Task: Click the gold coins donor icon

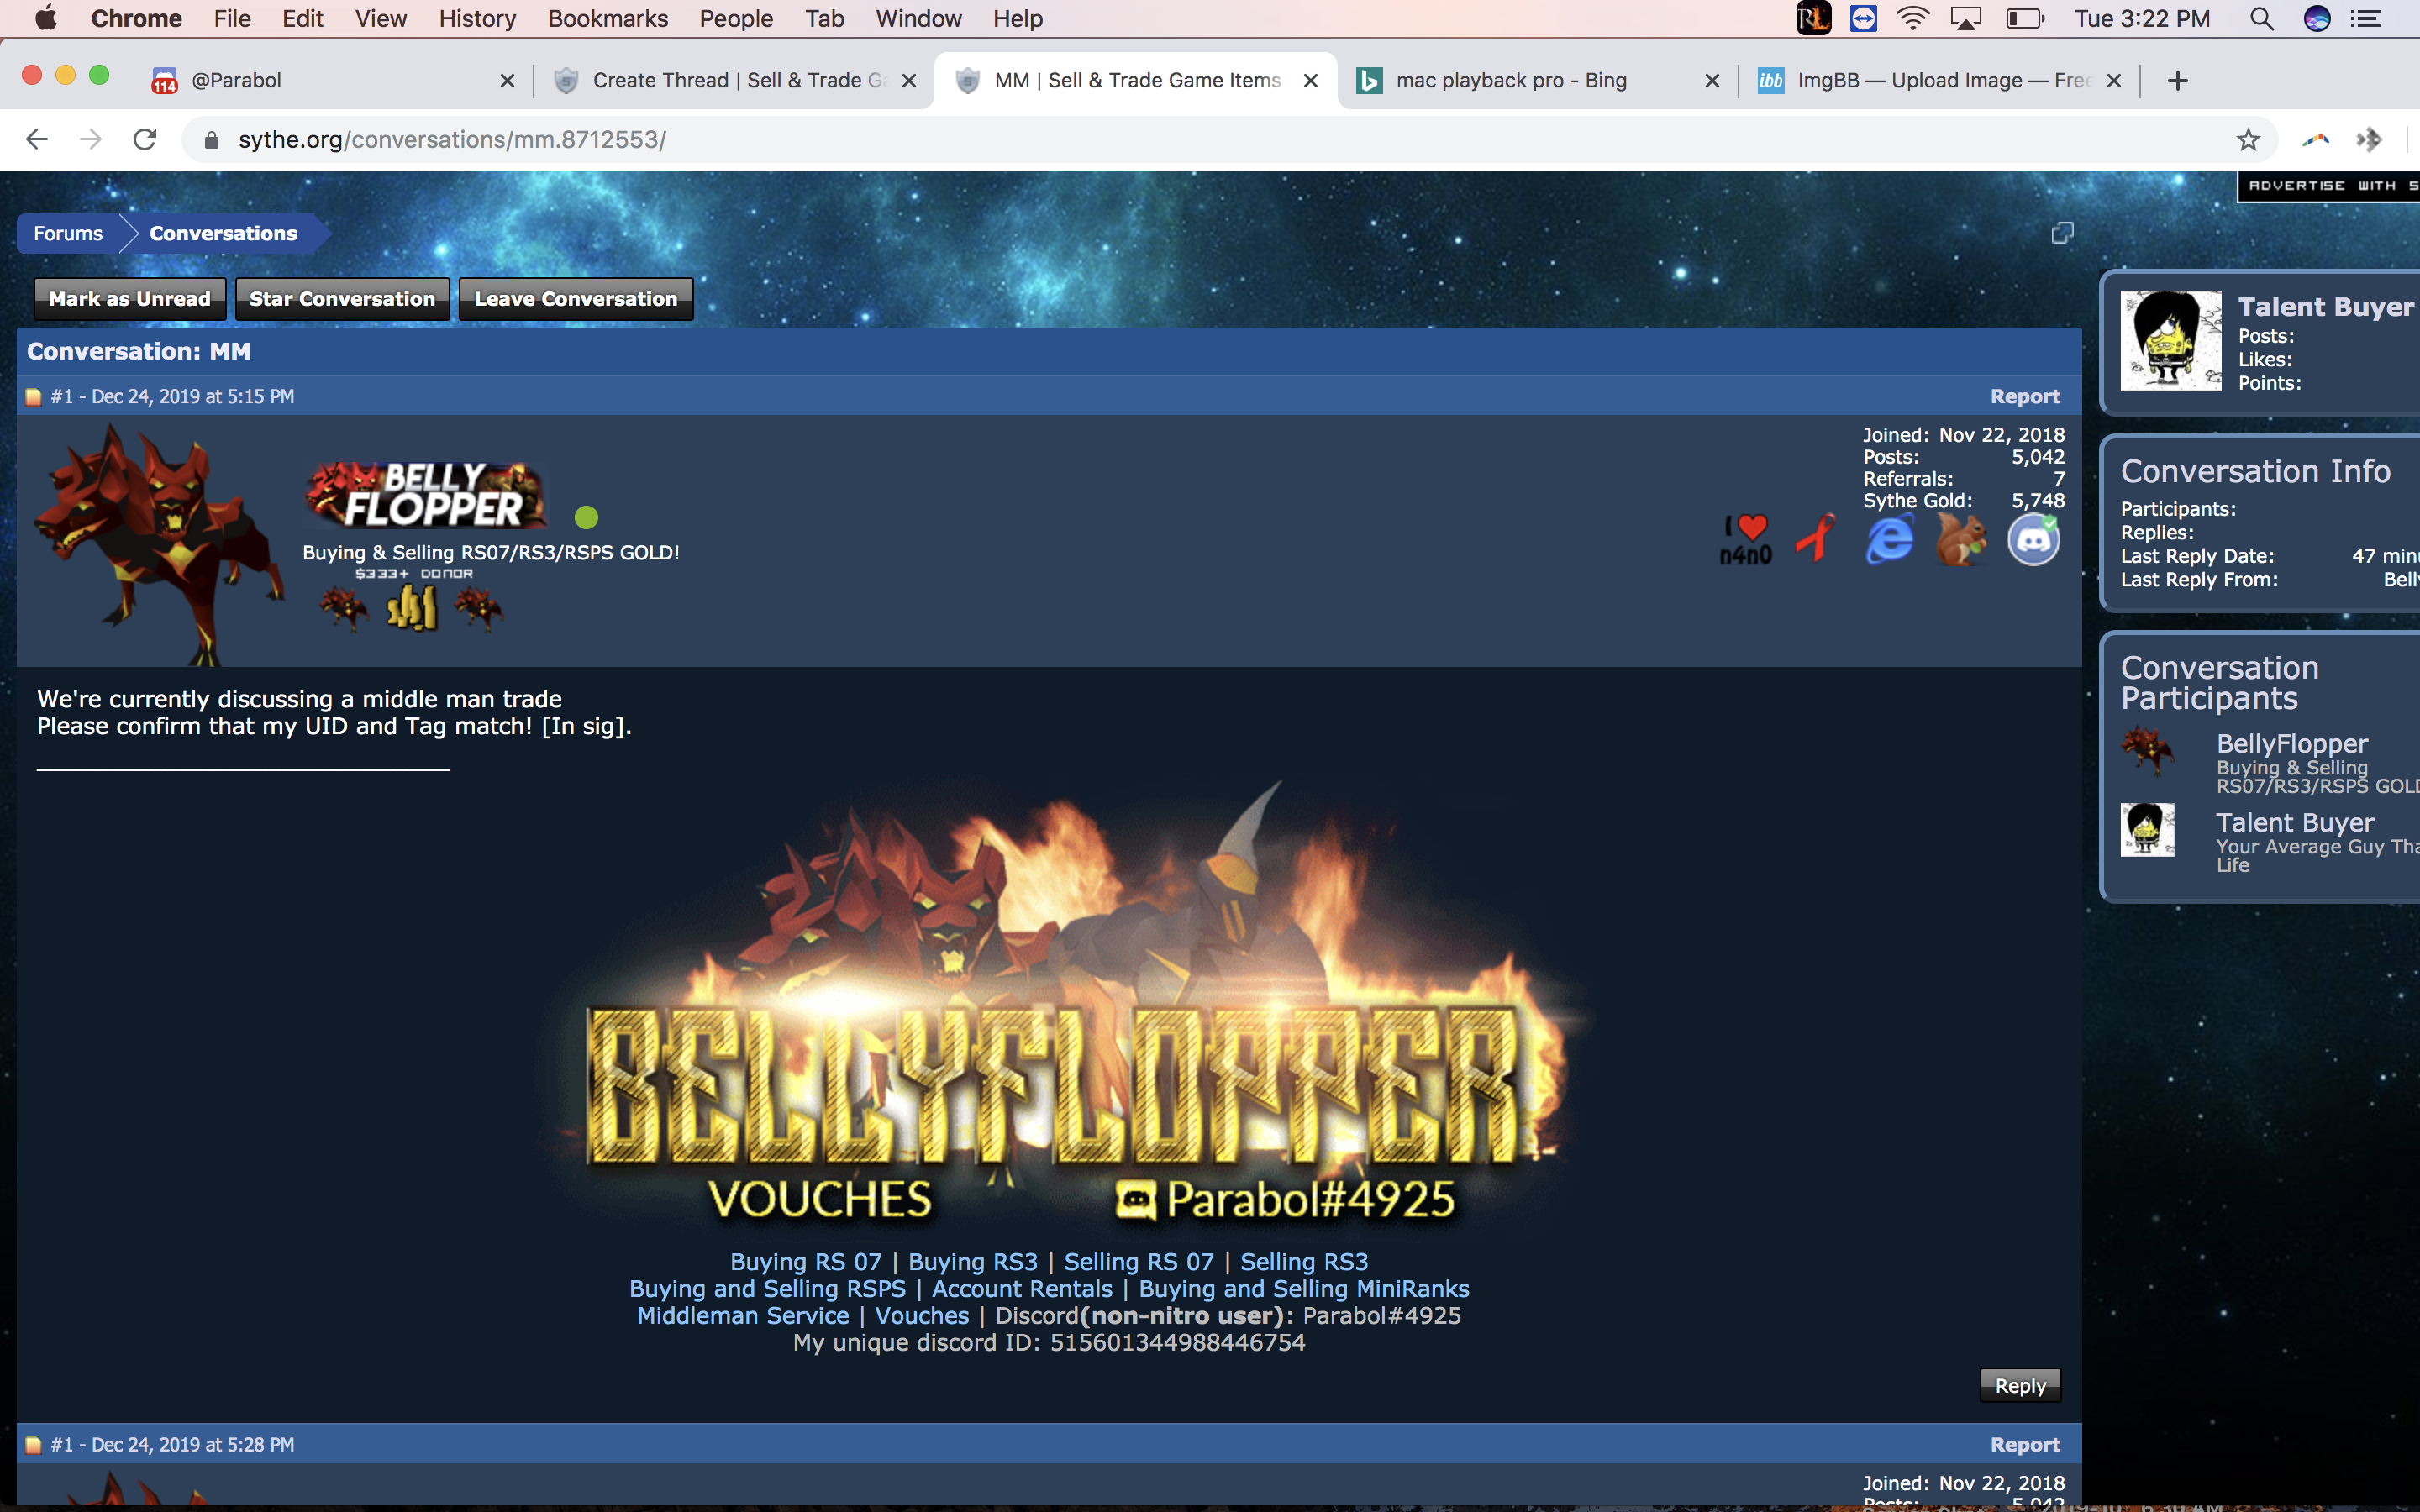Action: click(412, 607)
